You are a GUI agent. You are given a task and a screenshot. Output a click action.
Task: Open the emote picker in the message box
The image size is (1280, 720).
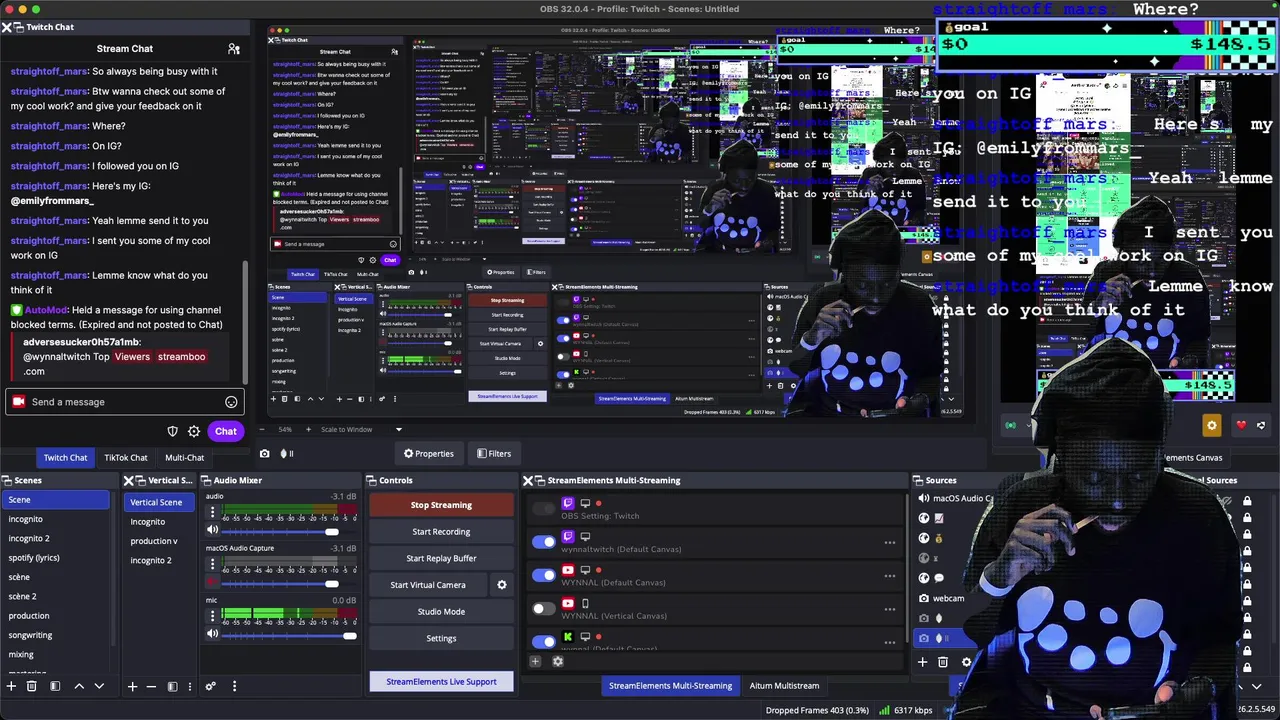[231, 402]
